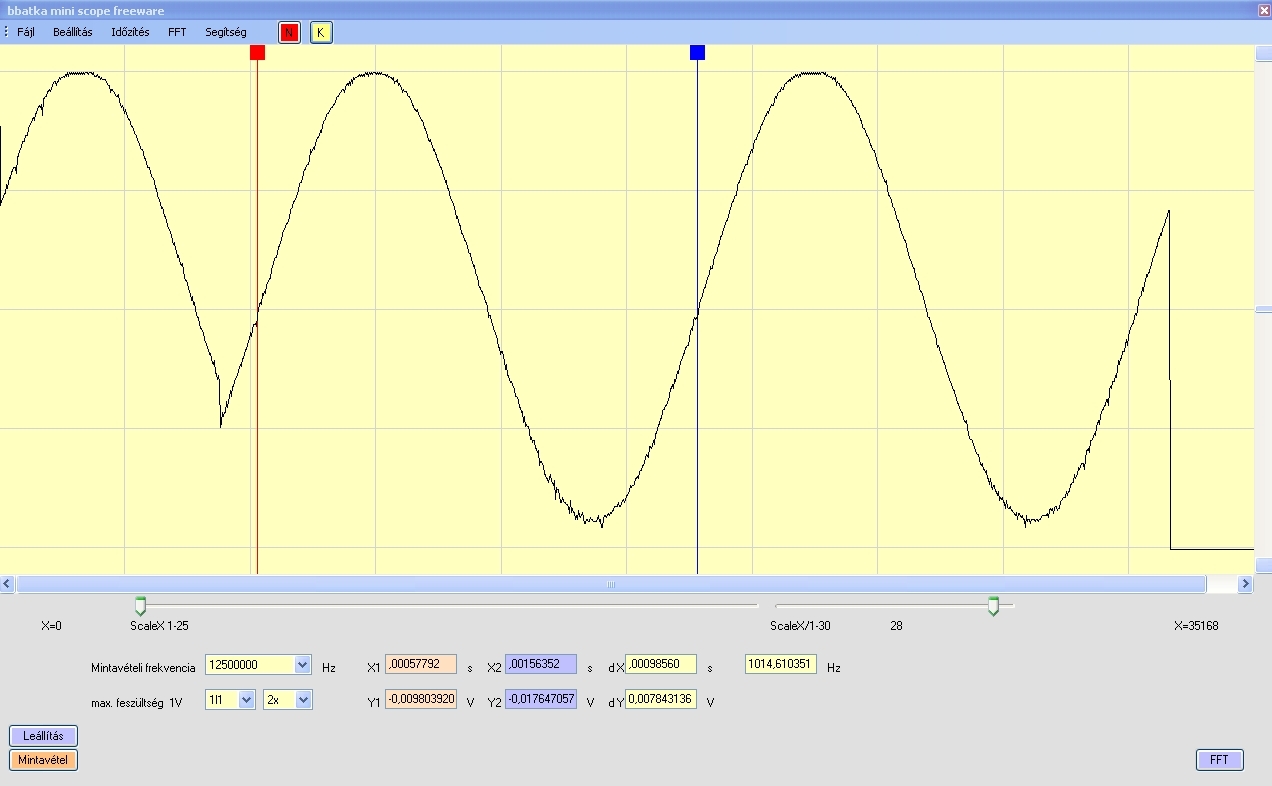Viewport: 1272px width, 786px height.
Task: Open the sampling frequency 12500000 dropdown
Action: tap(303, 665)
